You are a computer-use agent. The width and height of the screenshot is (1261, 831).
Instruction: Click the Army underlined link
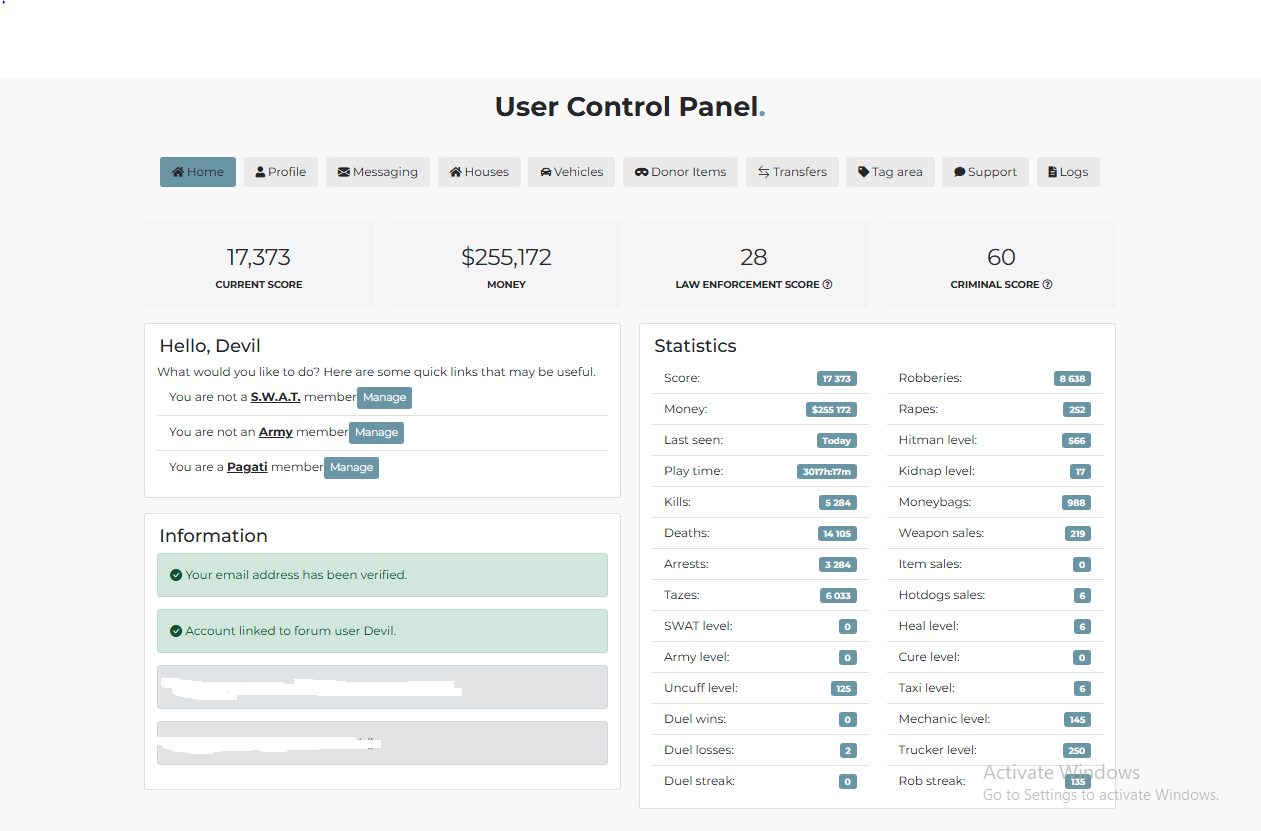coord(276,432)
